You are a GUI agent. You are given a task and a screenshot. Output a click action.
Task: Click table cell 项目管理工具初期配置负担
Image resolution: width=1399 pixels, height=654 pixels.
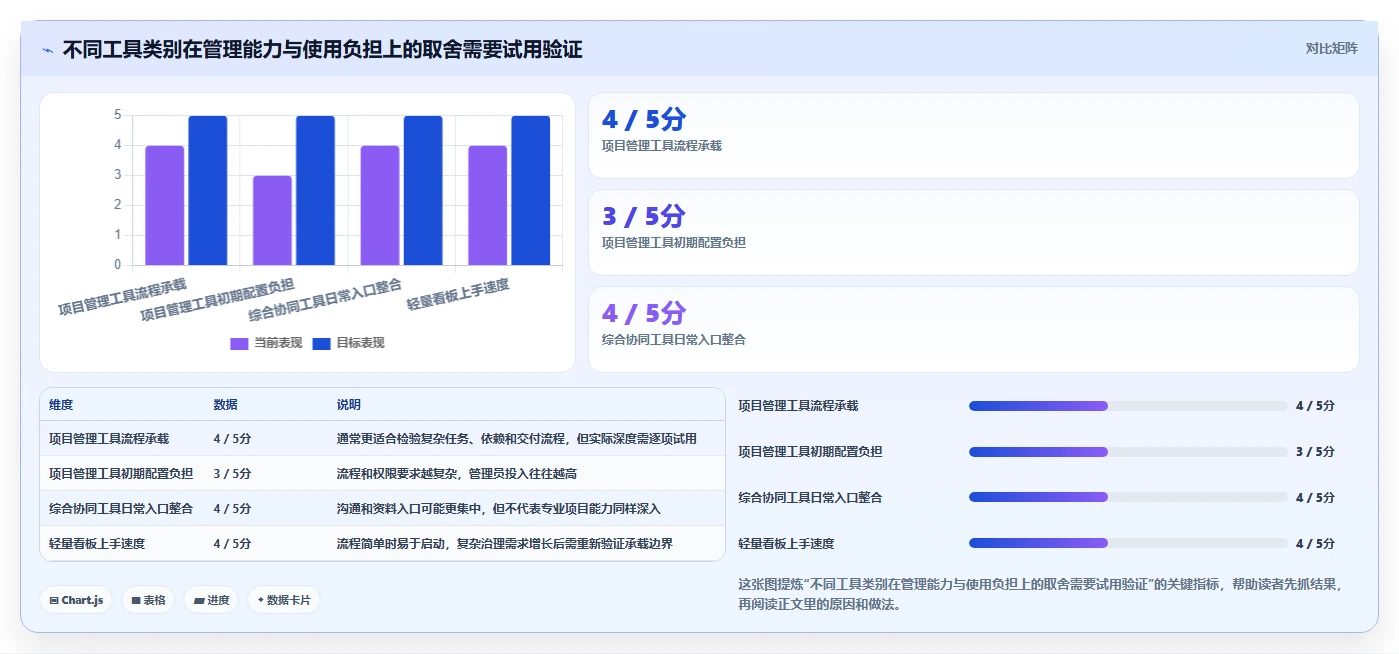pos(121,474)
